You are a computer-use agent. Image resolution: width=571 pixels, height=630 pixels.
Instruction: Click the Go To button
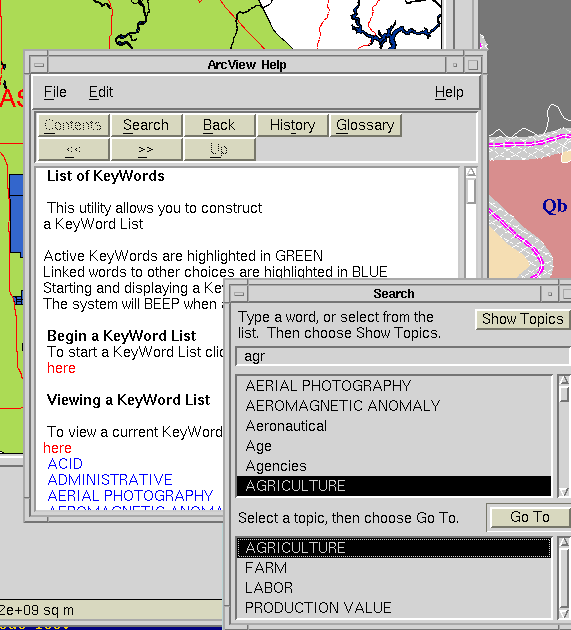coord(530,517)
